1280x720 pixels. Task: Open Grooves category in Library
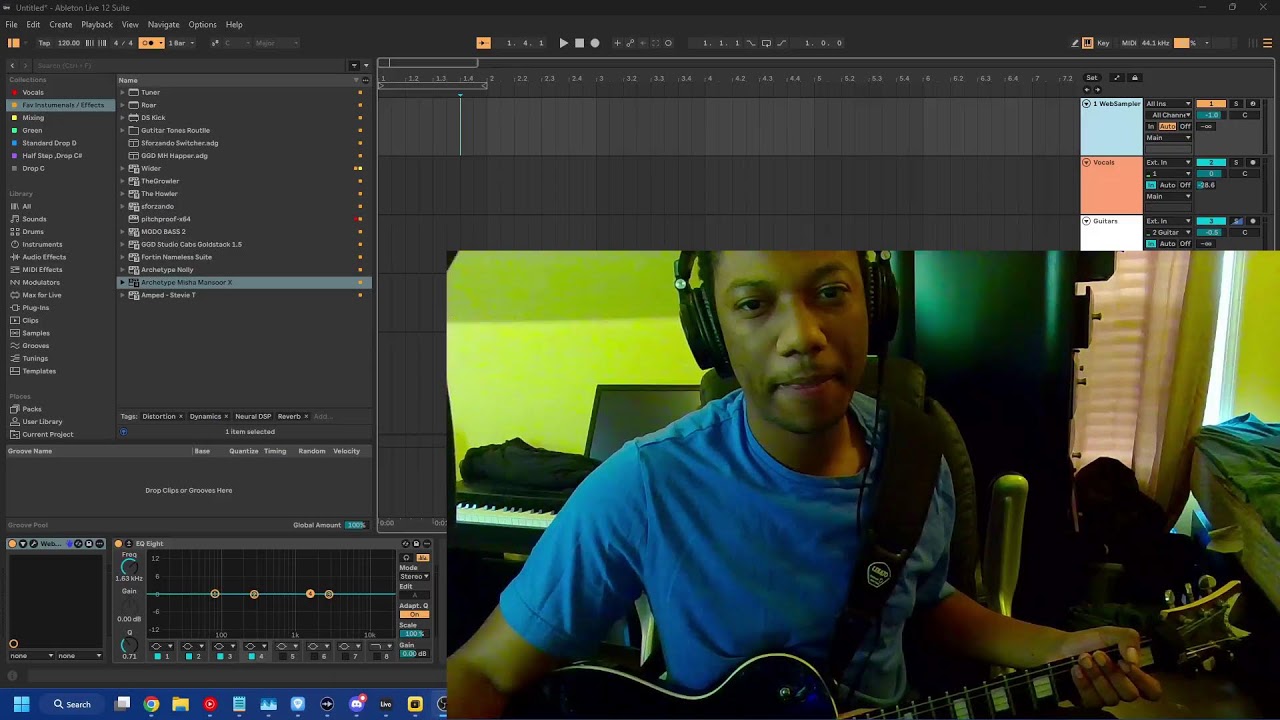pyautogui.click(x=36, y=346)
